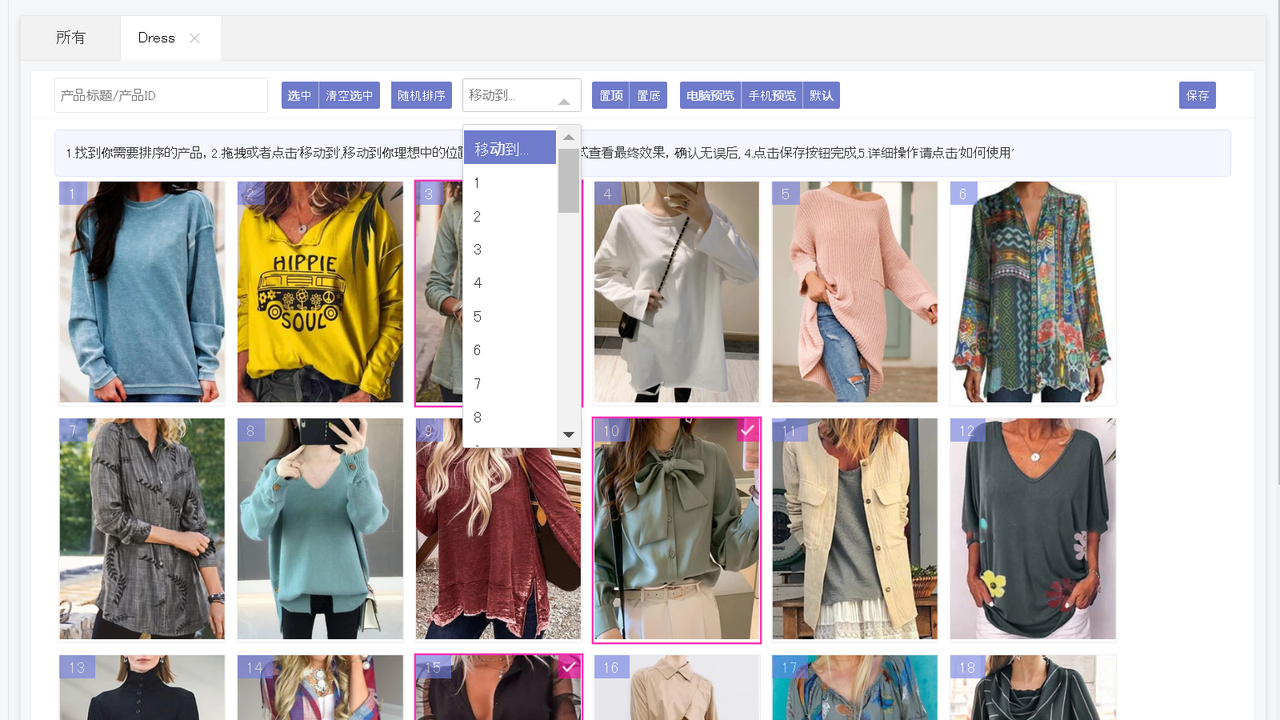The image size is (1280, 720).
Task: Uncheck the selection mark on product 15
Action: coord(569,666)
